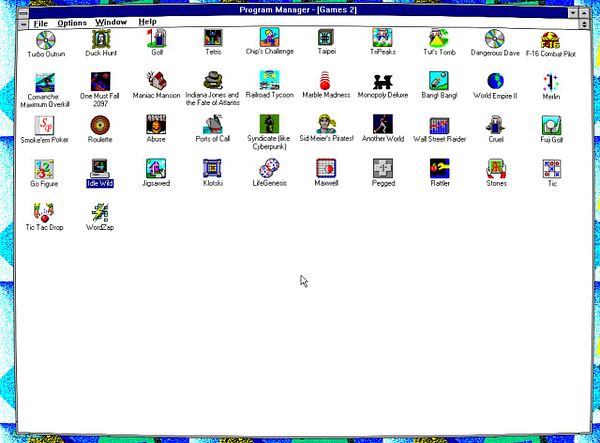This screenshot has width=600, height=443.
Task: Maximize Program Manager with up arrow
Action: [x=584, y=13]
